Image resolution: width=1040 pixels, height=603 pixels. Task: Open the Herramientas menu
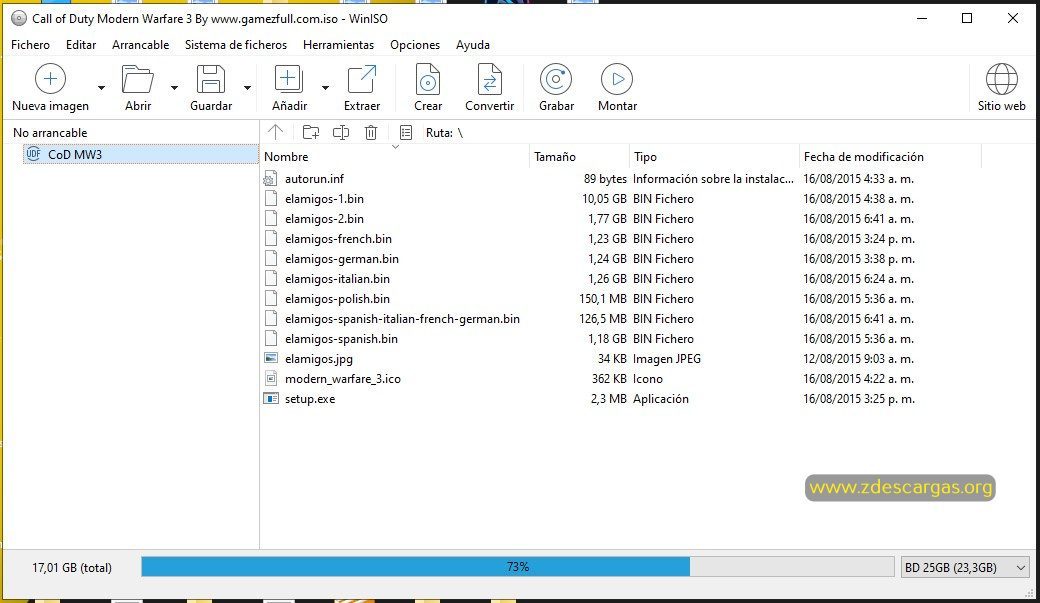click(338, 44)
